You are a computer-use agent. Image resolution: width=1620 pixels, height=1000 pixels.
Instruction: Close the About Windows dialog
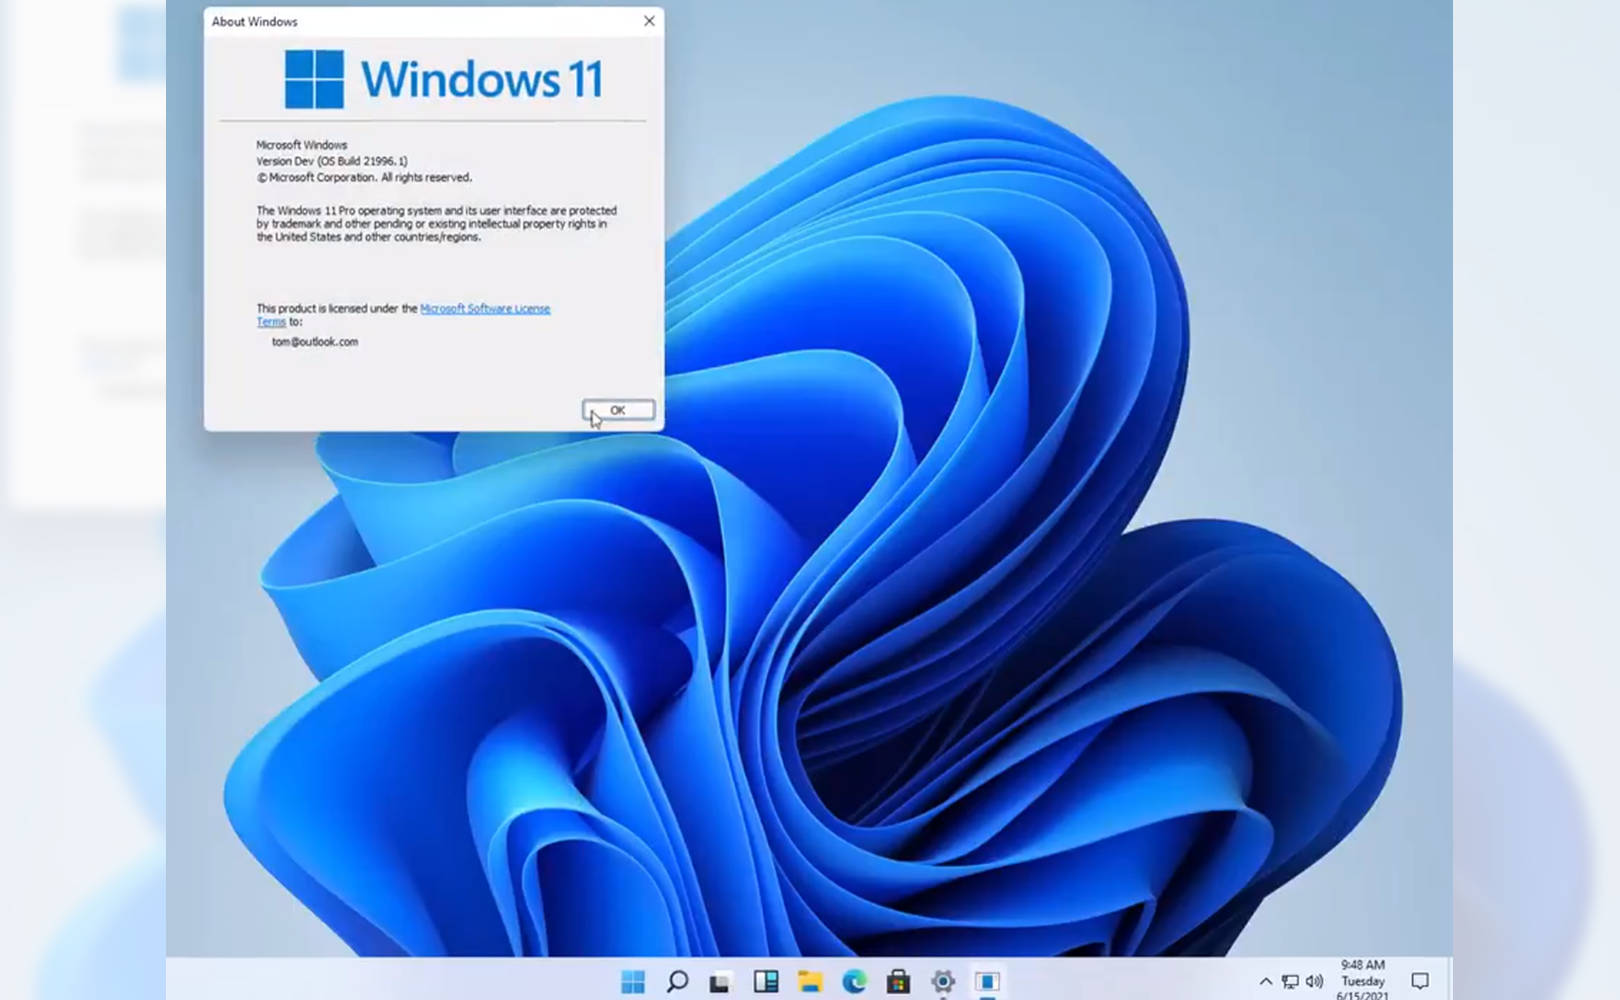648,21
